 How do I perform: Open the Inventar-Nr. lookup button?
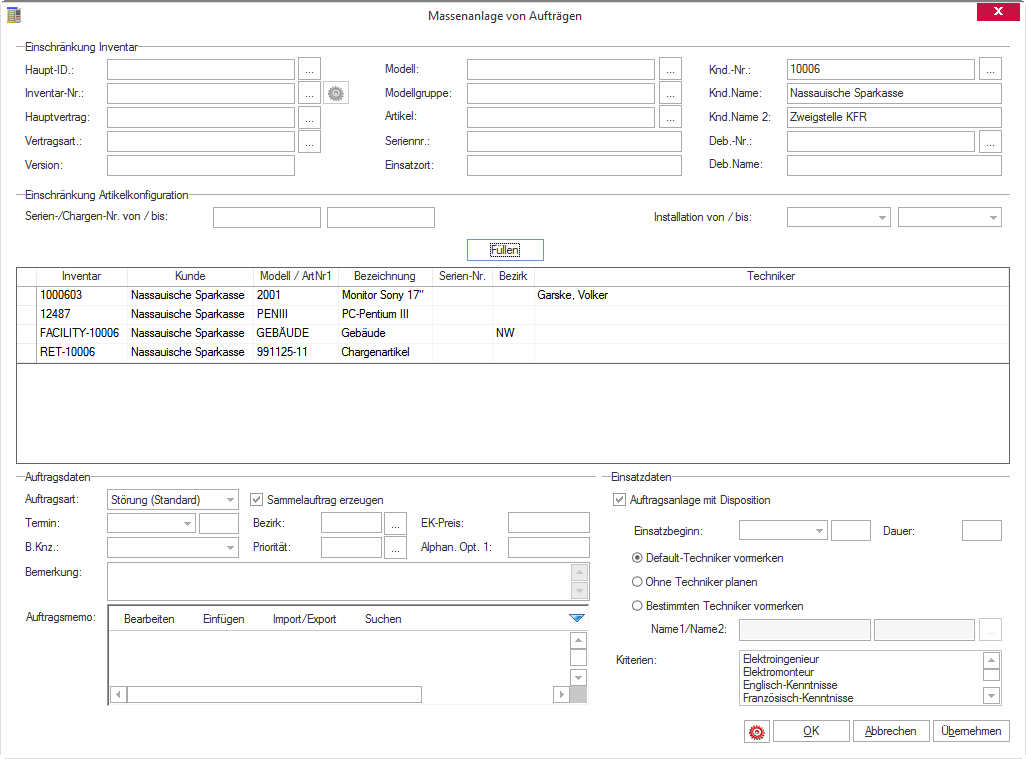310,94
